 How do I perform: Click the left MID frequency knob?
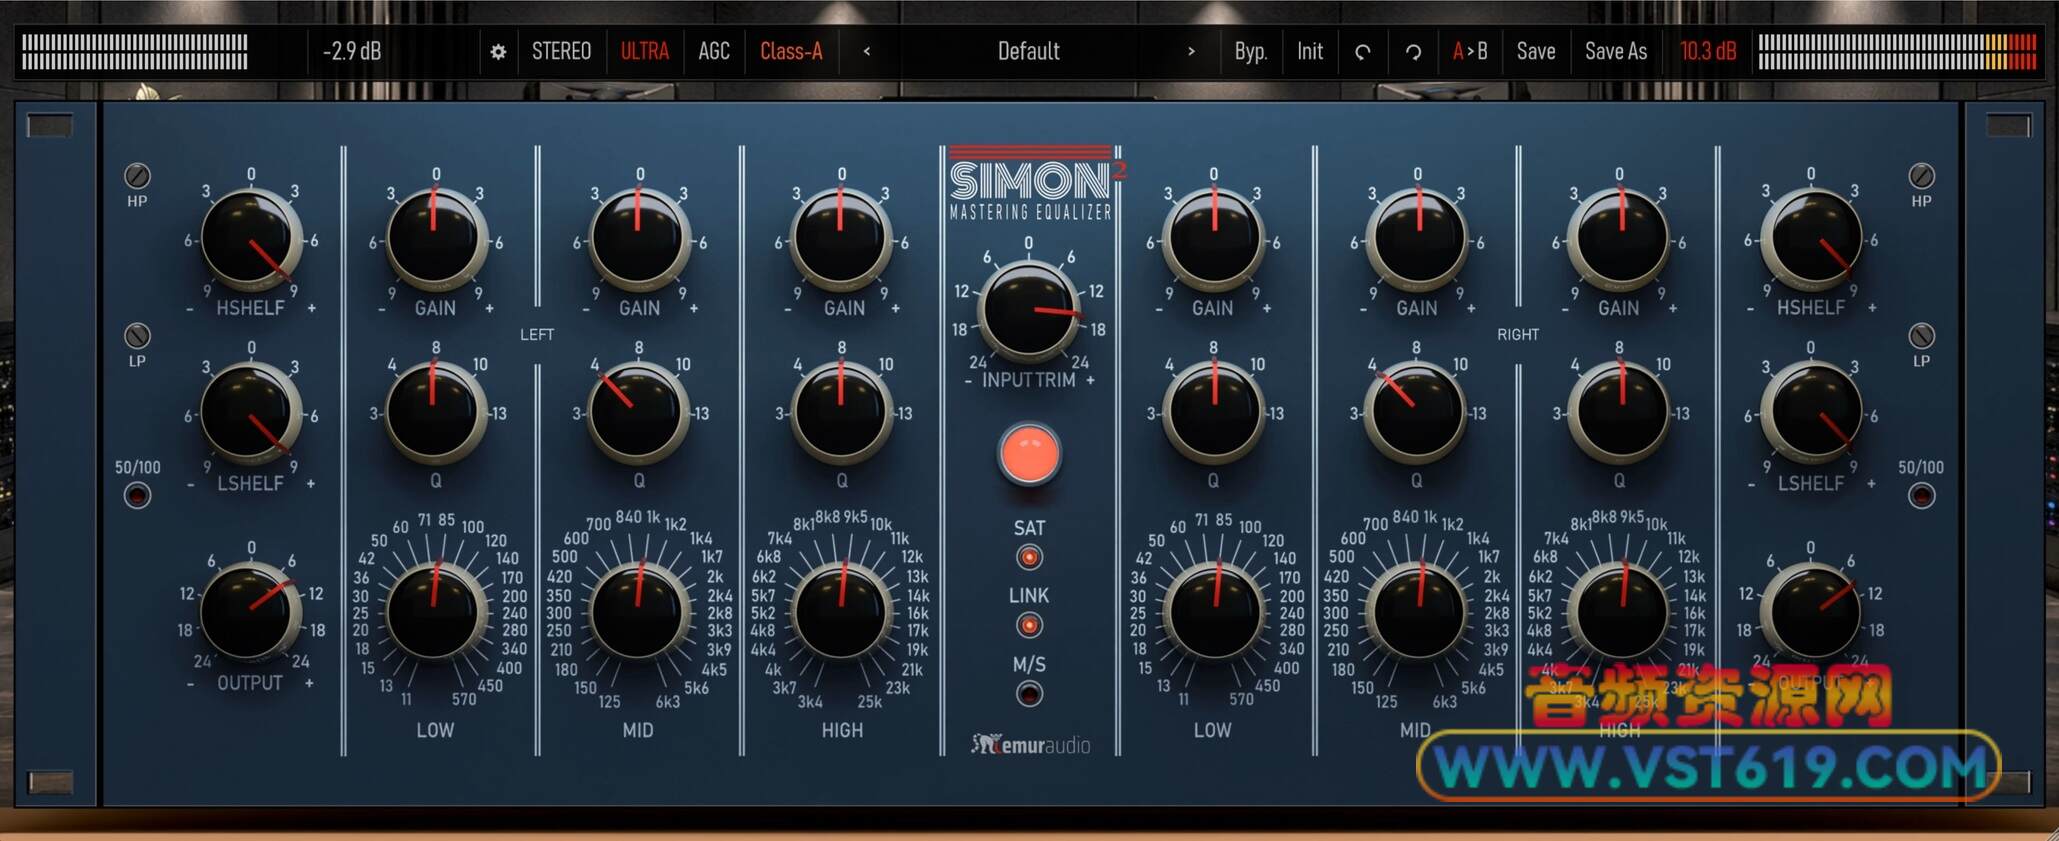click(639, 611)
